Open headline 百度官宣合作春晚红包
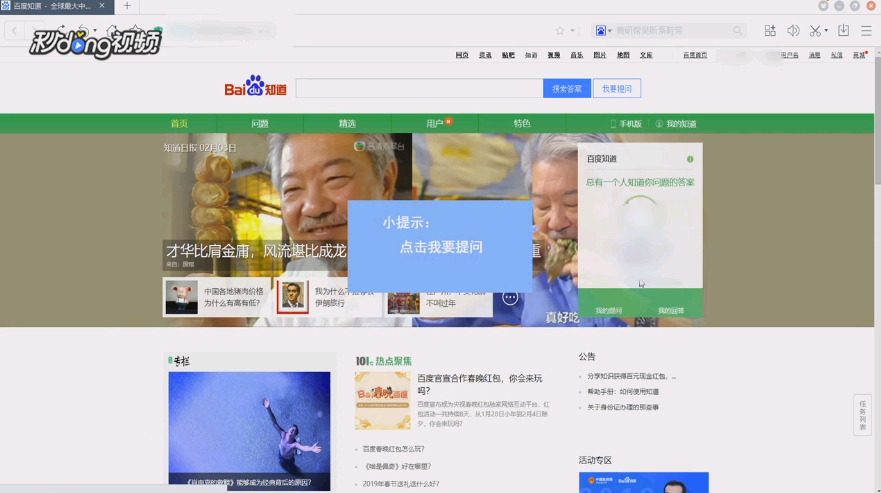Image resolution: width=881 pixels, height=493 pixels. (480, 384)
